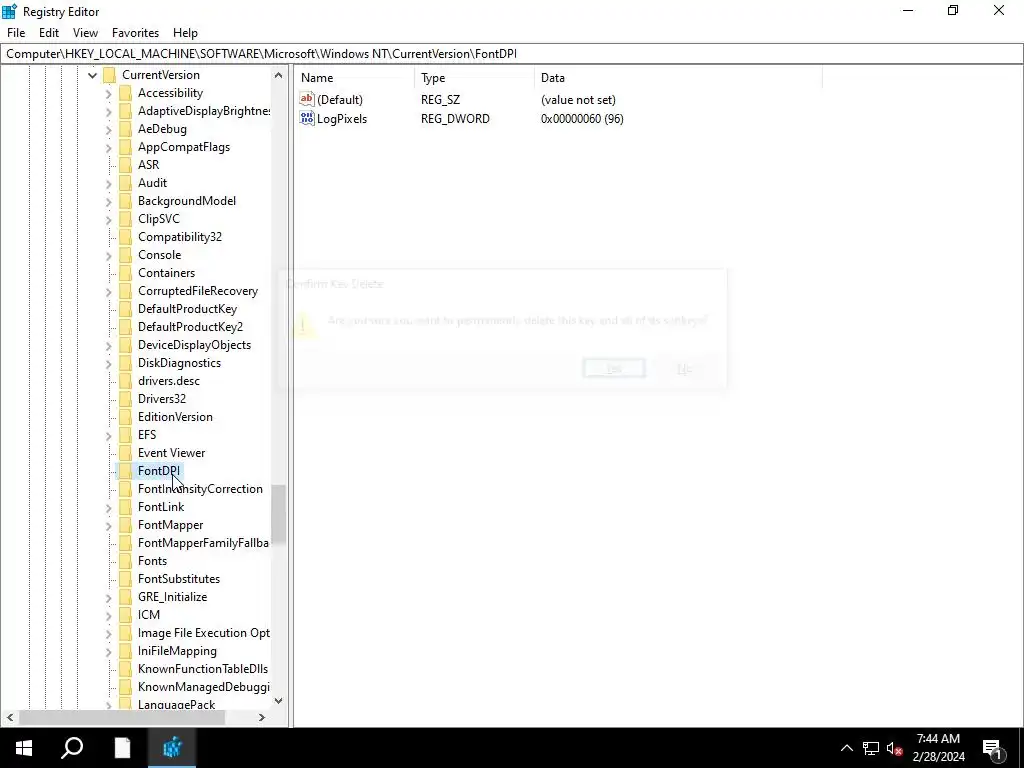Select the LanguagePack key
The height and width of the screenshot is (768, 1024).
point(176,705)
